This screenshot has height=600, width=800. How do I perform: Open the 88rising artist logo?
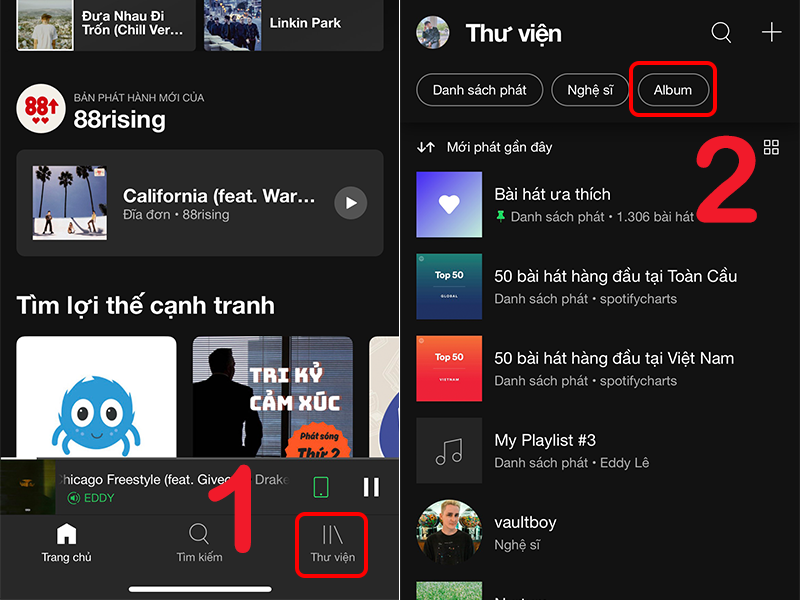[x=41, y=109]
